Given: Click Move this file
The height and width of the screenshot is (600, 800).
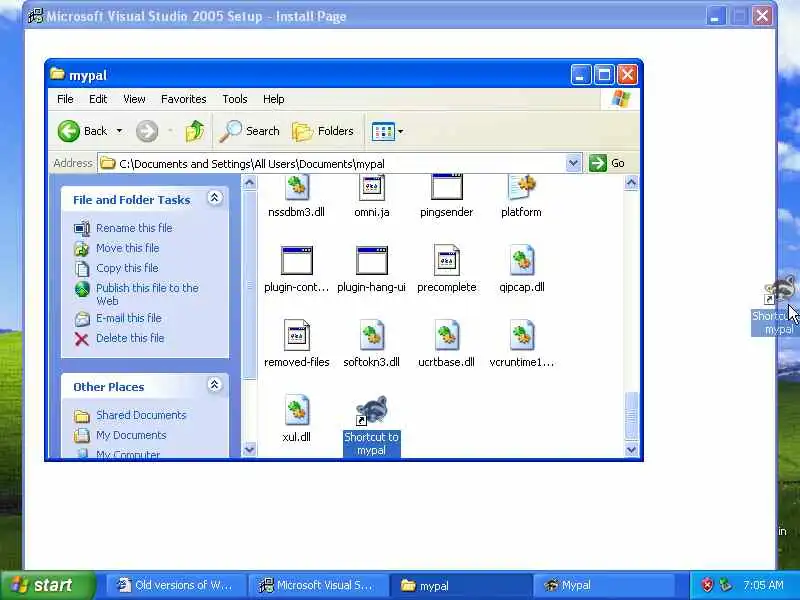Looking at the screenshot, I should pyautogui.click(x=128, y=248).
